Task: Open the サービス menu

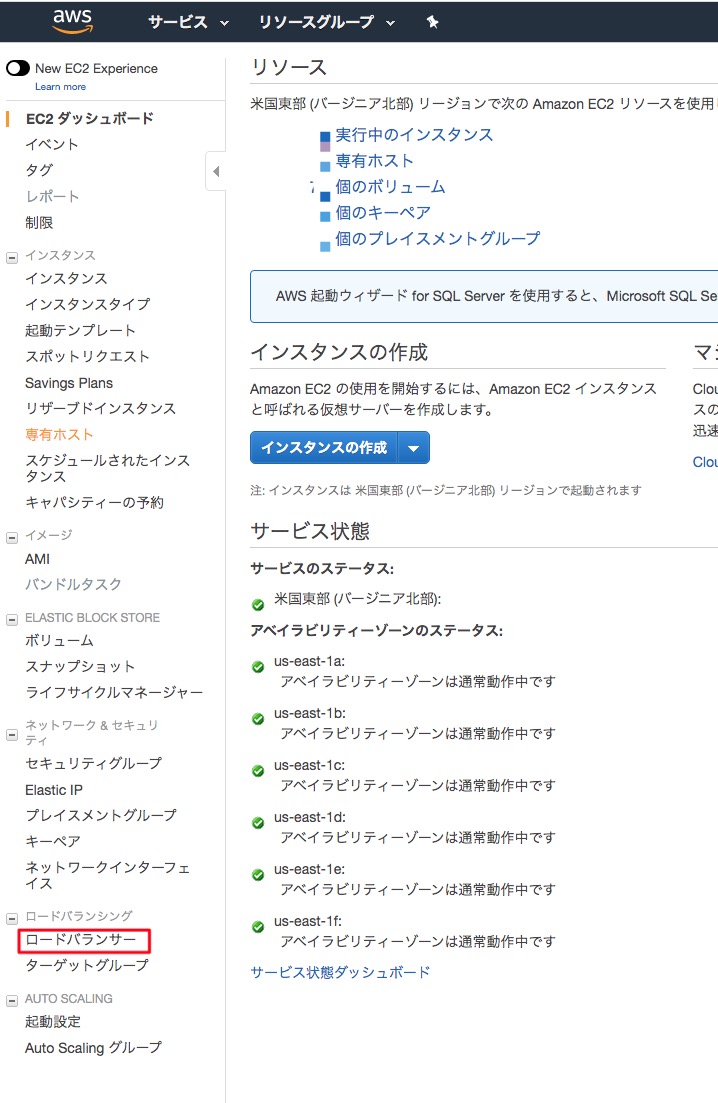Action: (188, 22)
